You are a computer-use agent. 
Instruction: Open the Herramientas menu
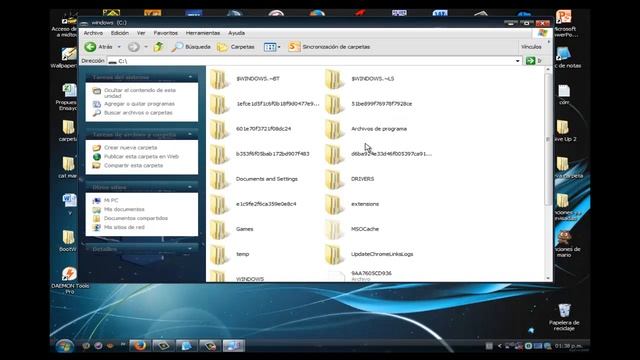[x=203, y=33]
